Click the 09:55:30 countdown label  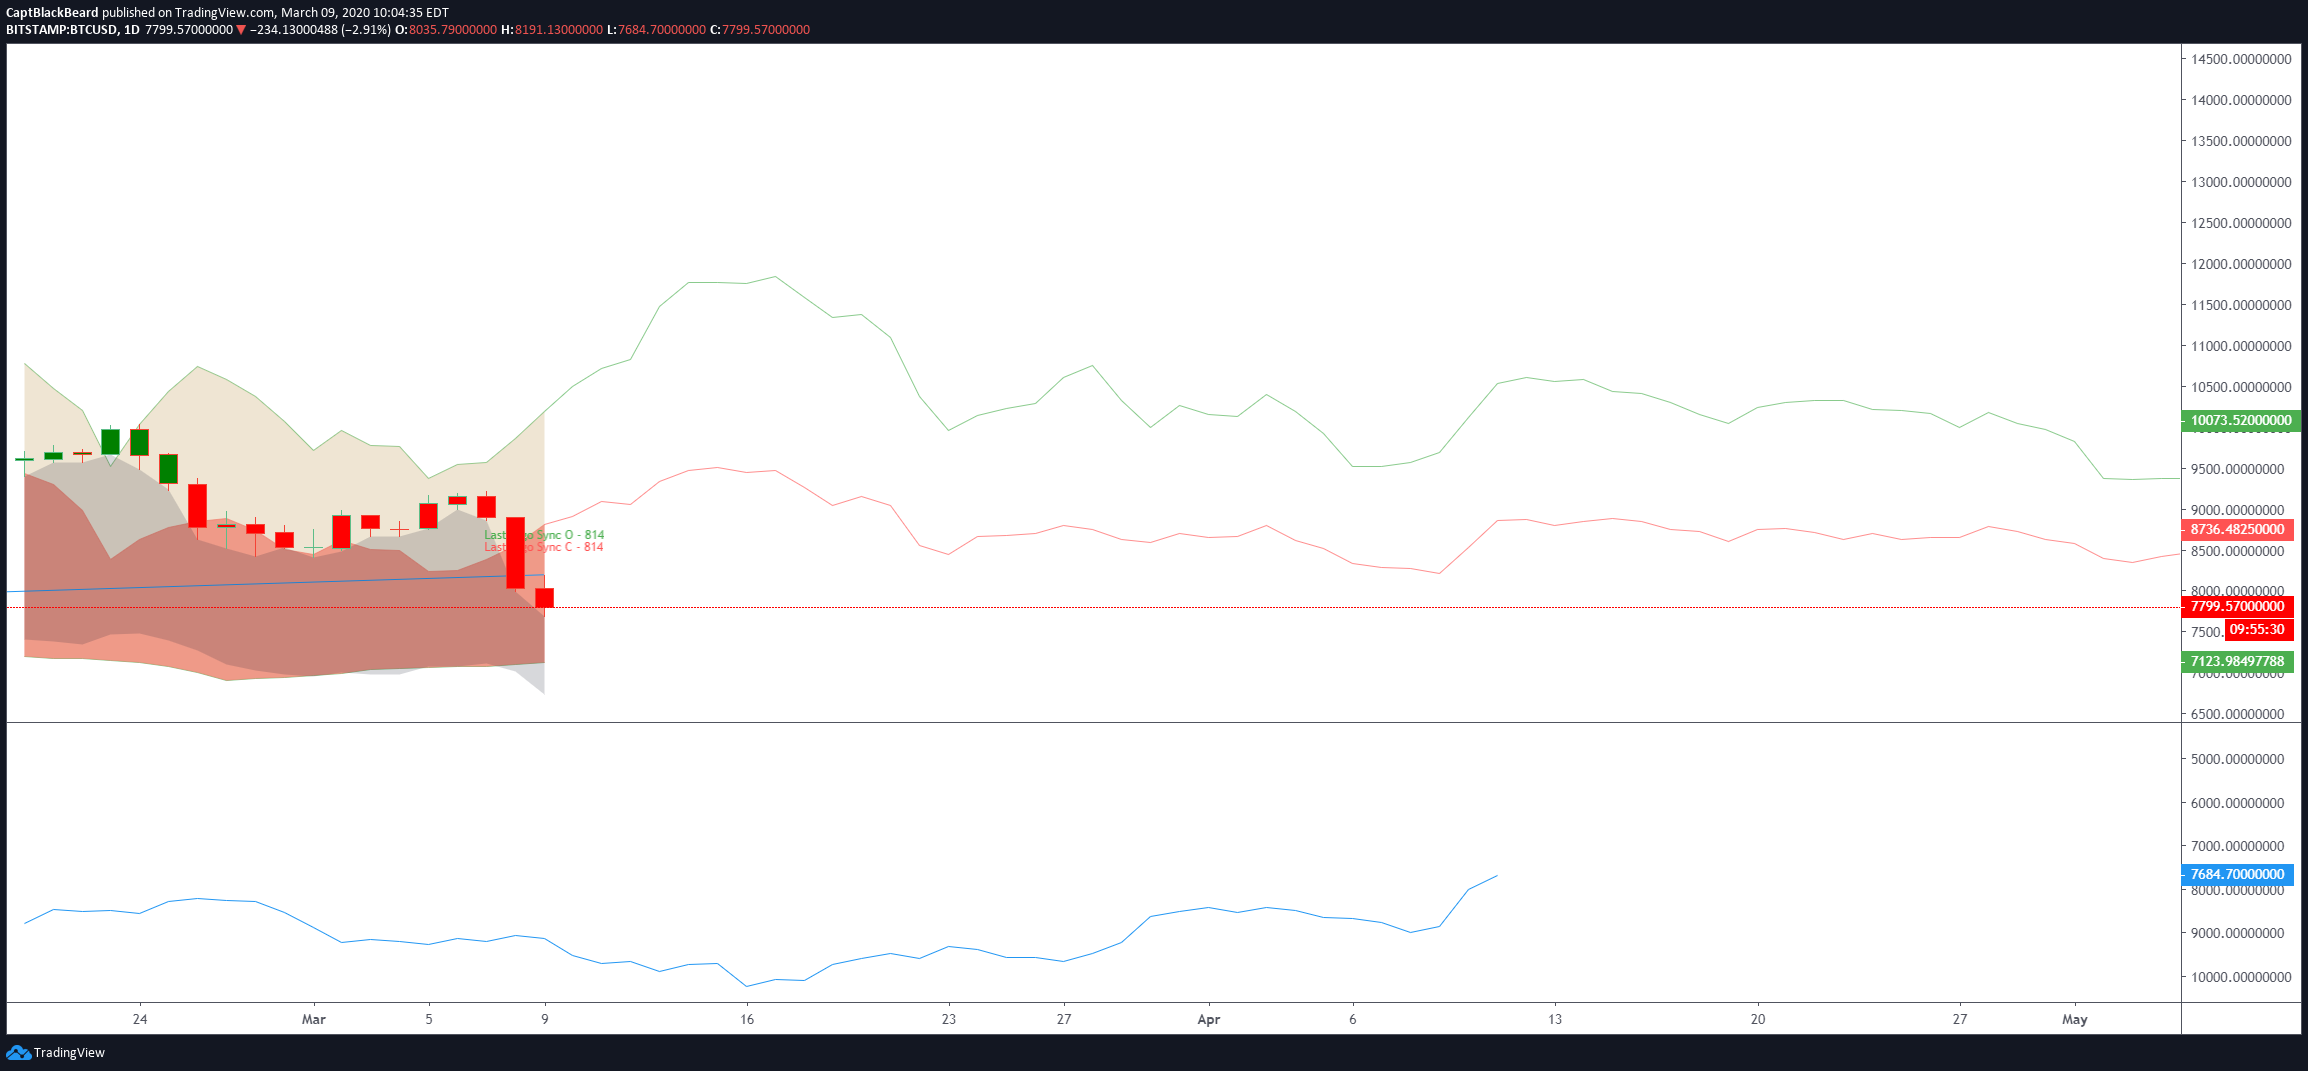(x=2257, y=629)
